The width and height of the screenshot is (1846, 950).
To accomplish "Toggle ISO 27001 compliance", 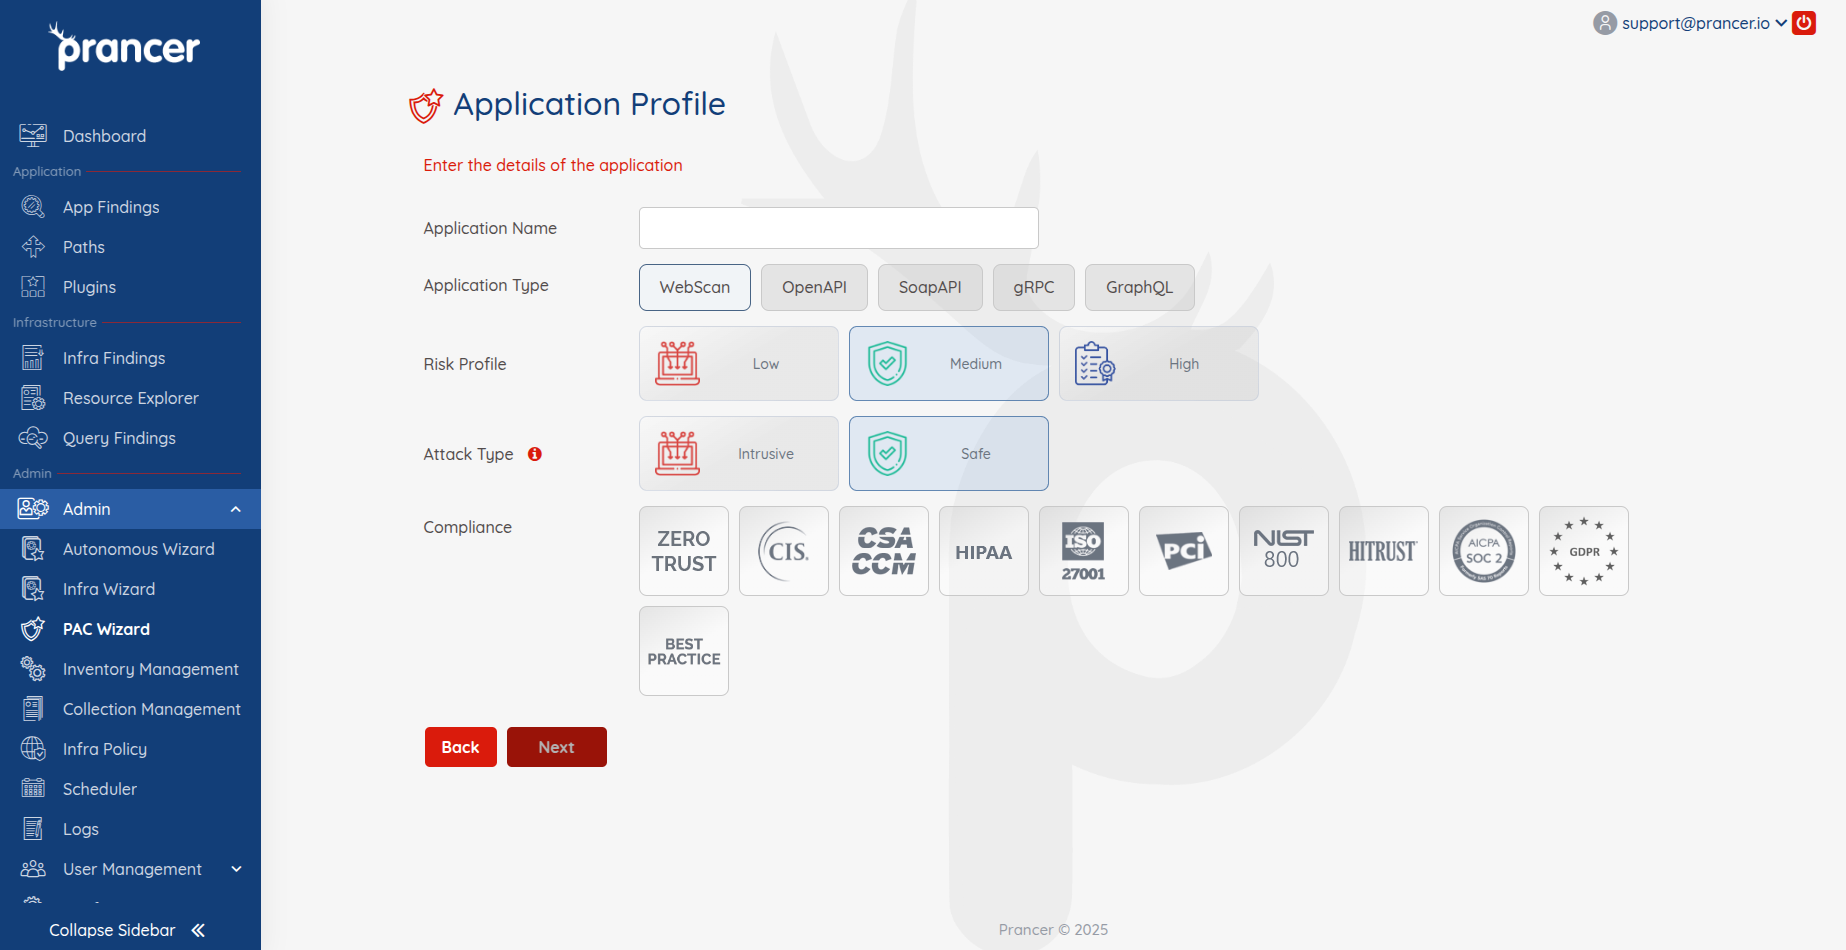I will click(x=1084, y=551).
